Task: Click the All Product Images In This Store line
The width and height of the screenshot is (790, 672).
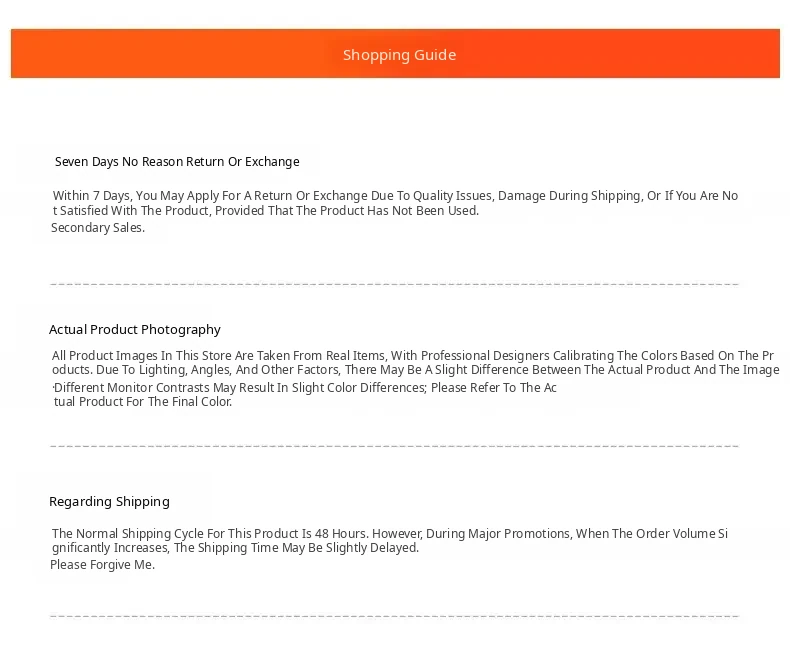Action: 413,356
